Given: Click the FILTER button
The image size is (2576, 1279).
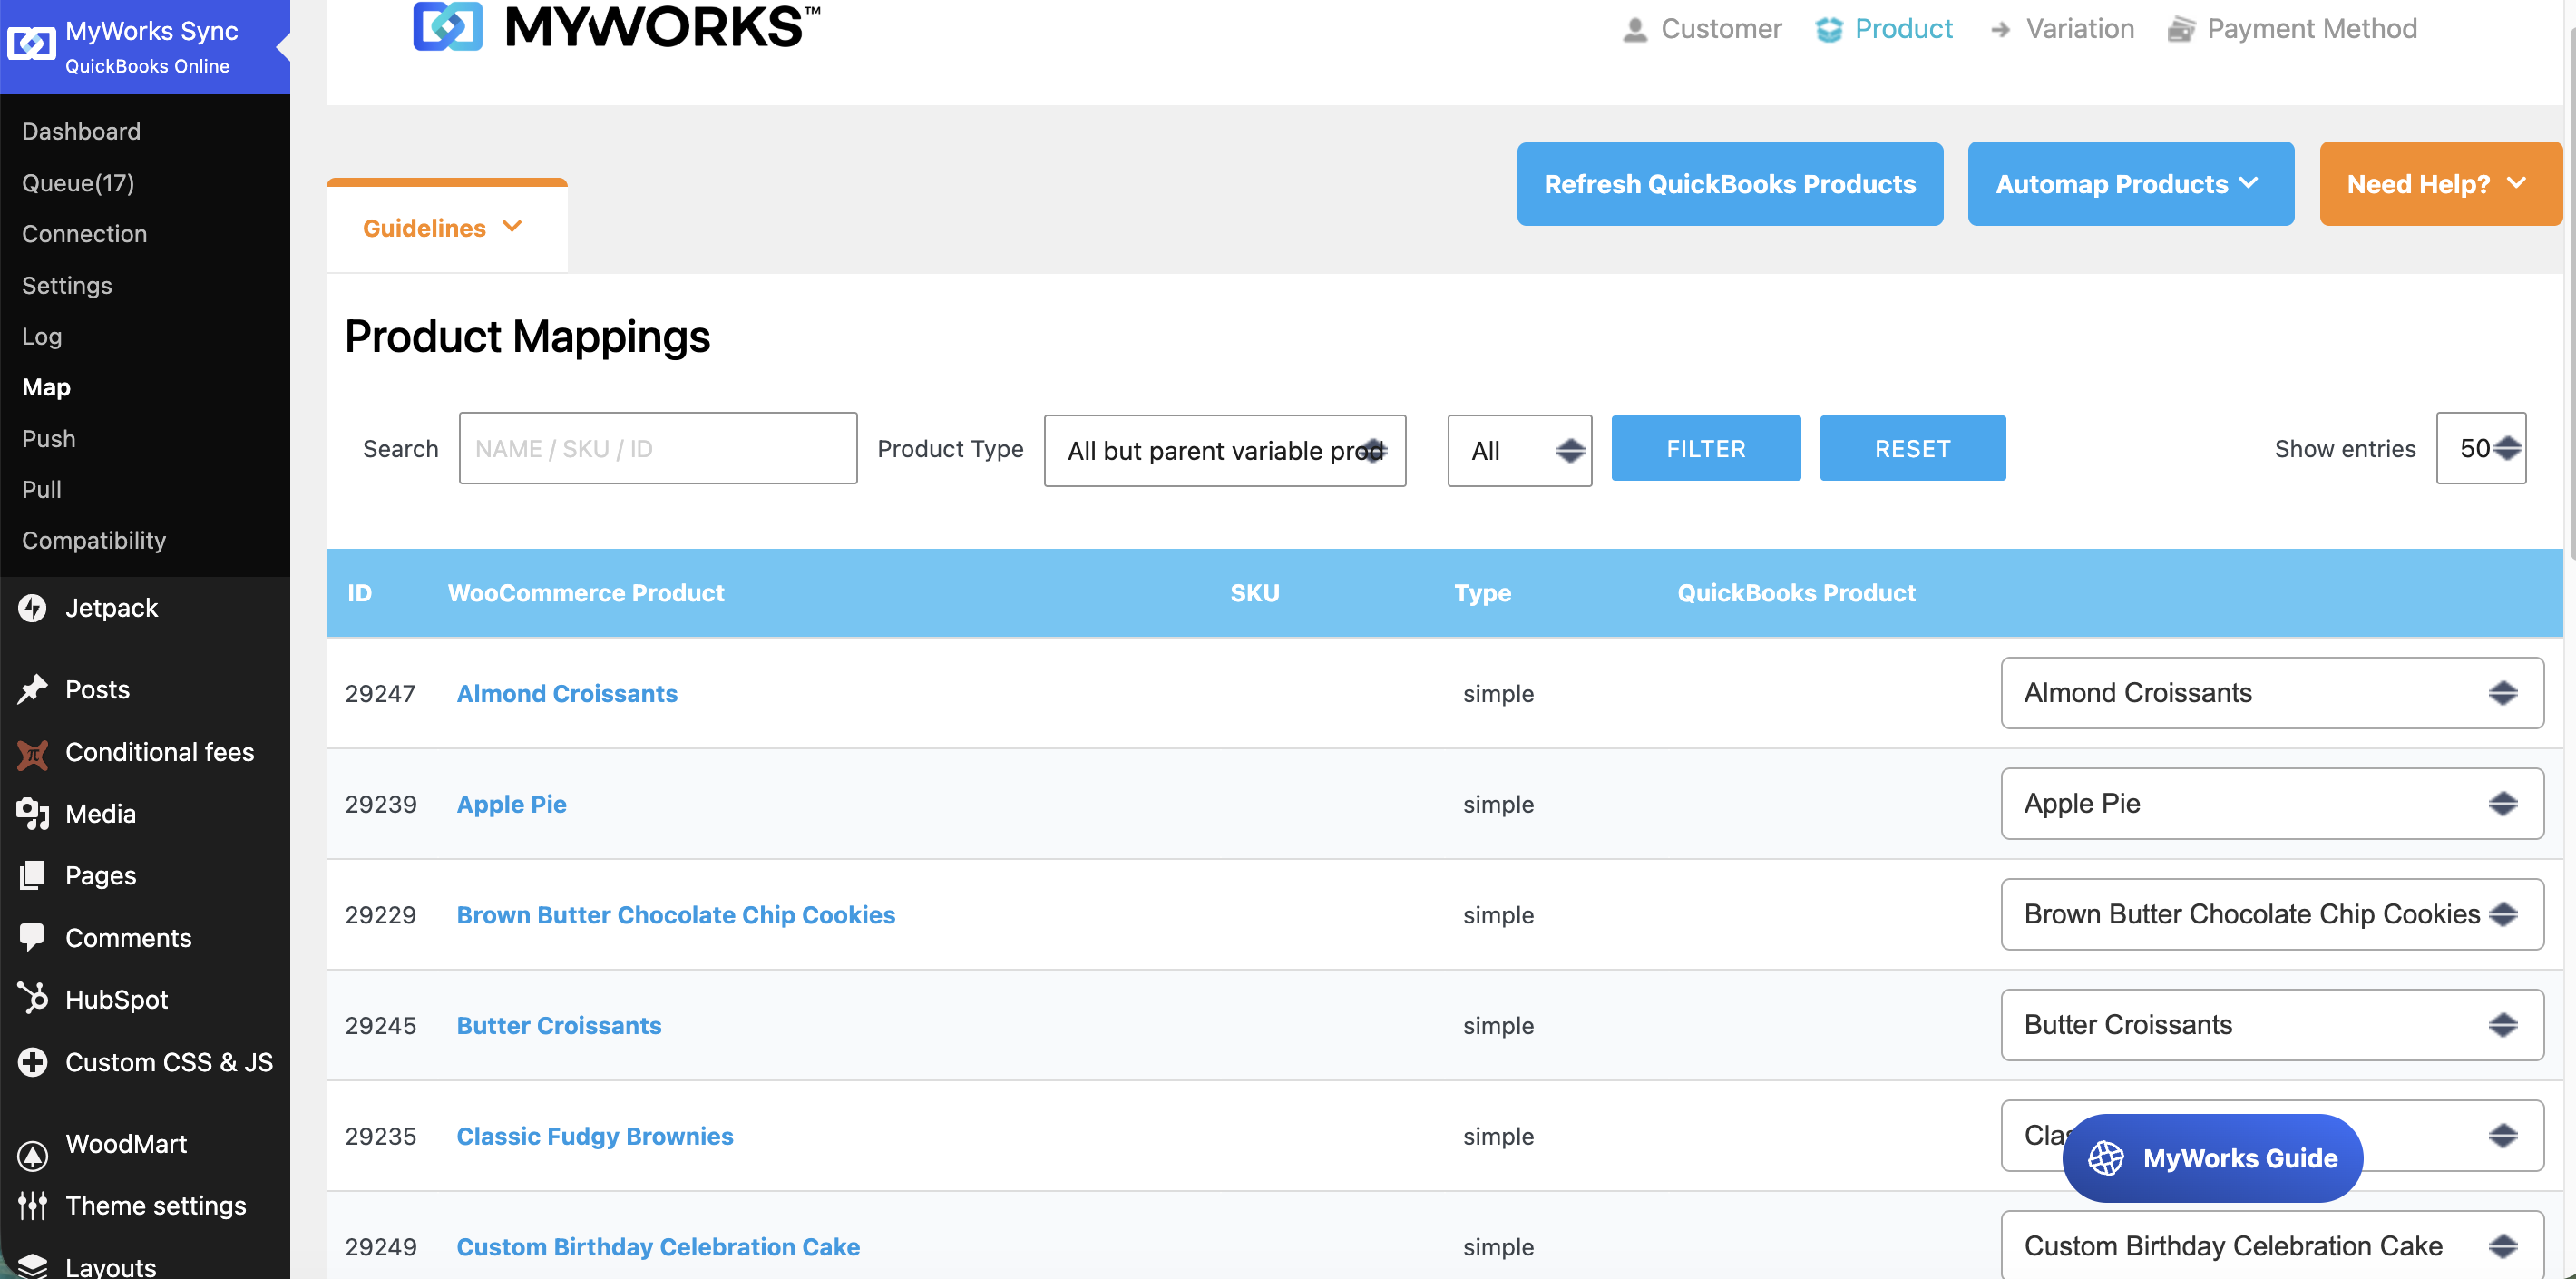Looking at the screenshot, I should coord(1706,448).
